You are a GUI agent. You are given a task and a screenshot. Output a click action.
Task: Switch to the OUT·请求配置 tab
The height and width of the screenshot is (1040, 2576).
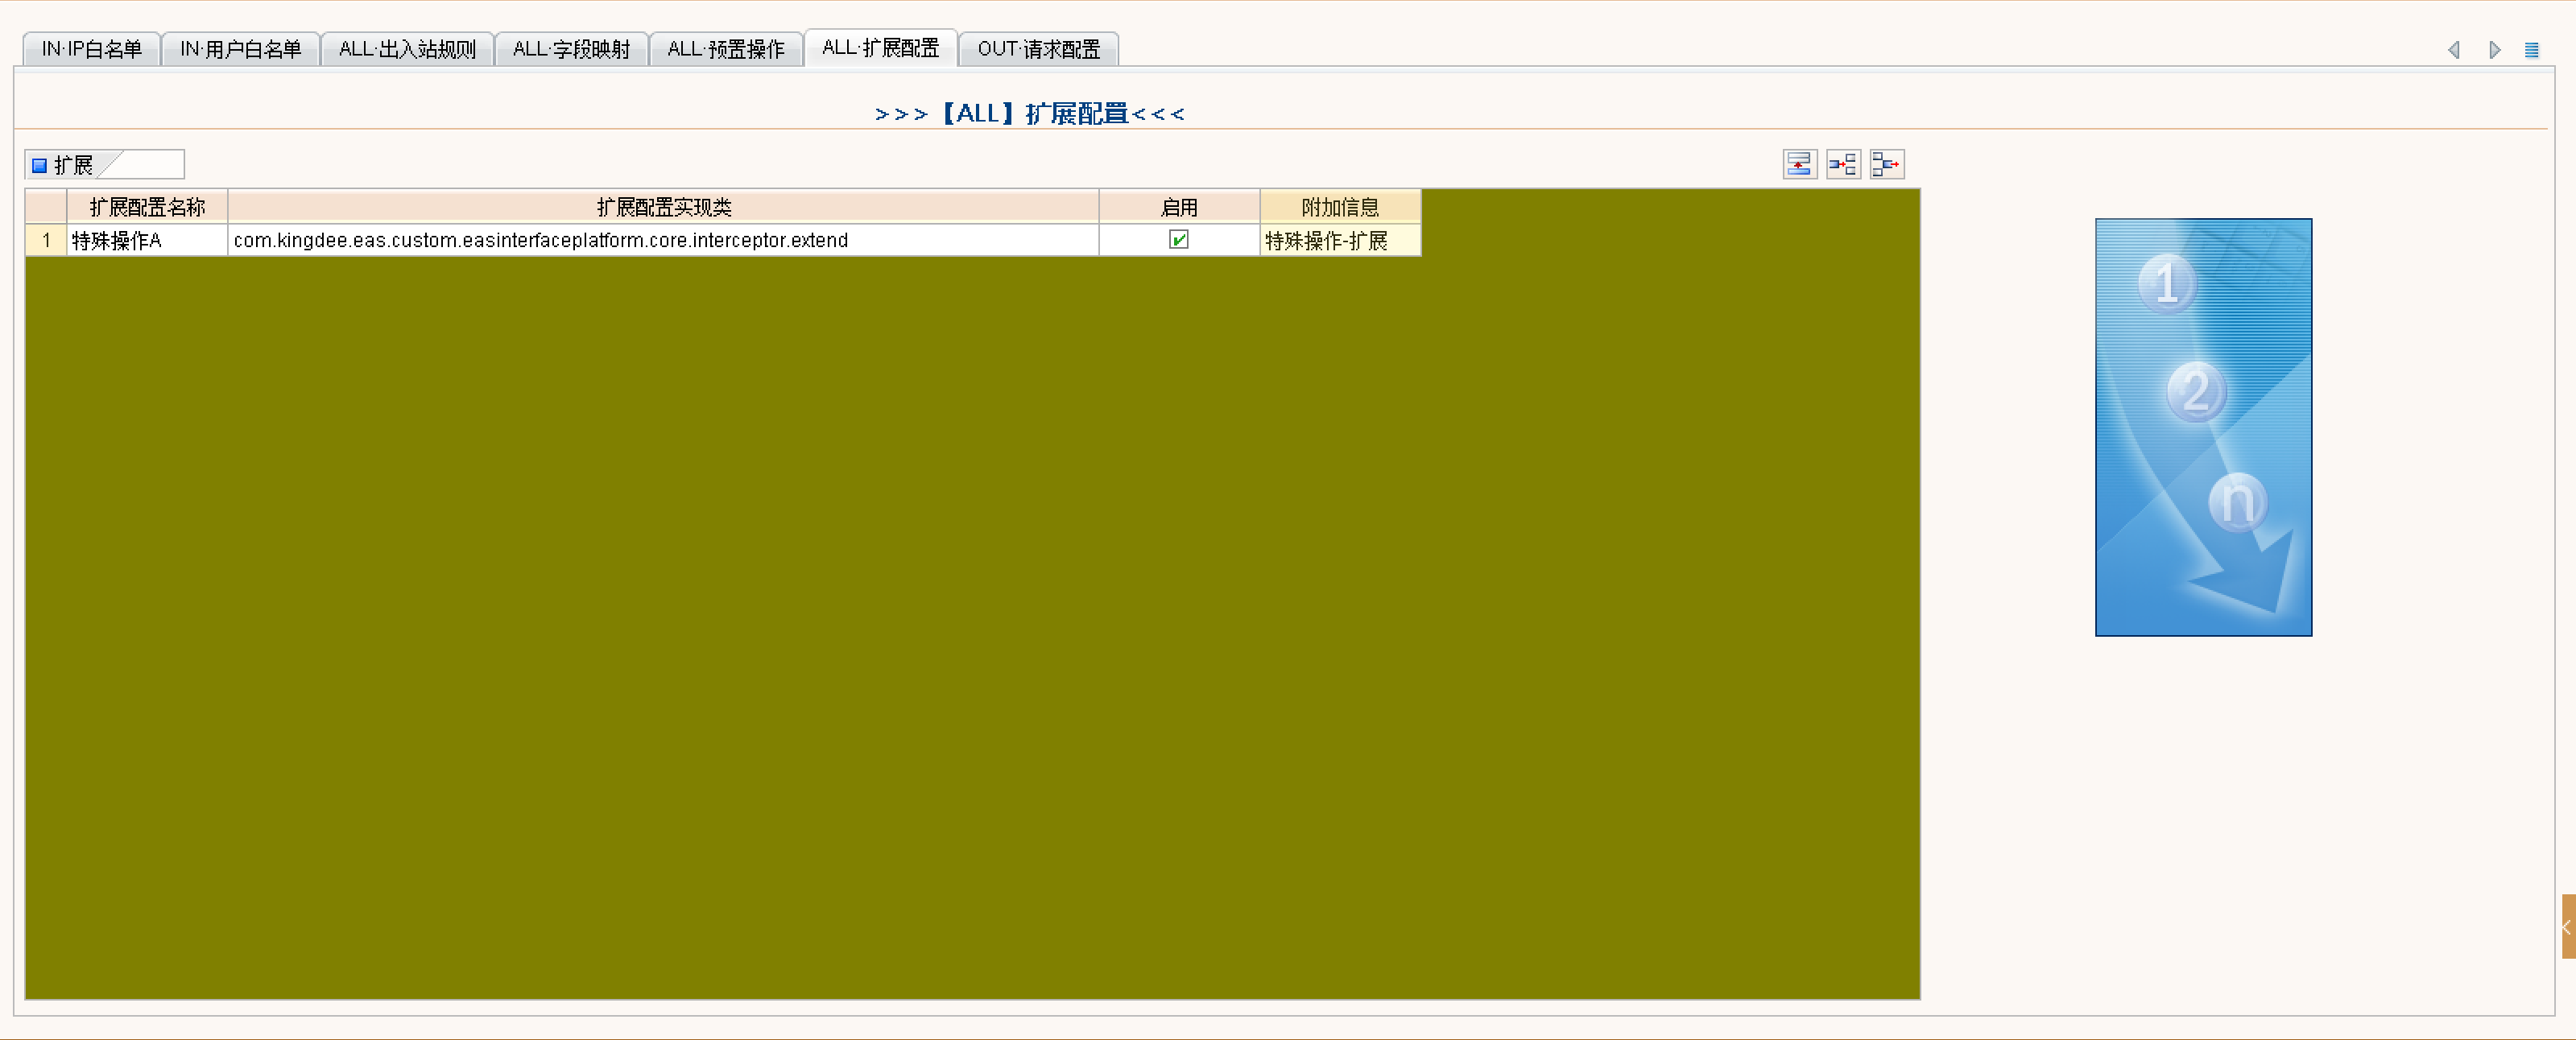[1038, 49]
